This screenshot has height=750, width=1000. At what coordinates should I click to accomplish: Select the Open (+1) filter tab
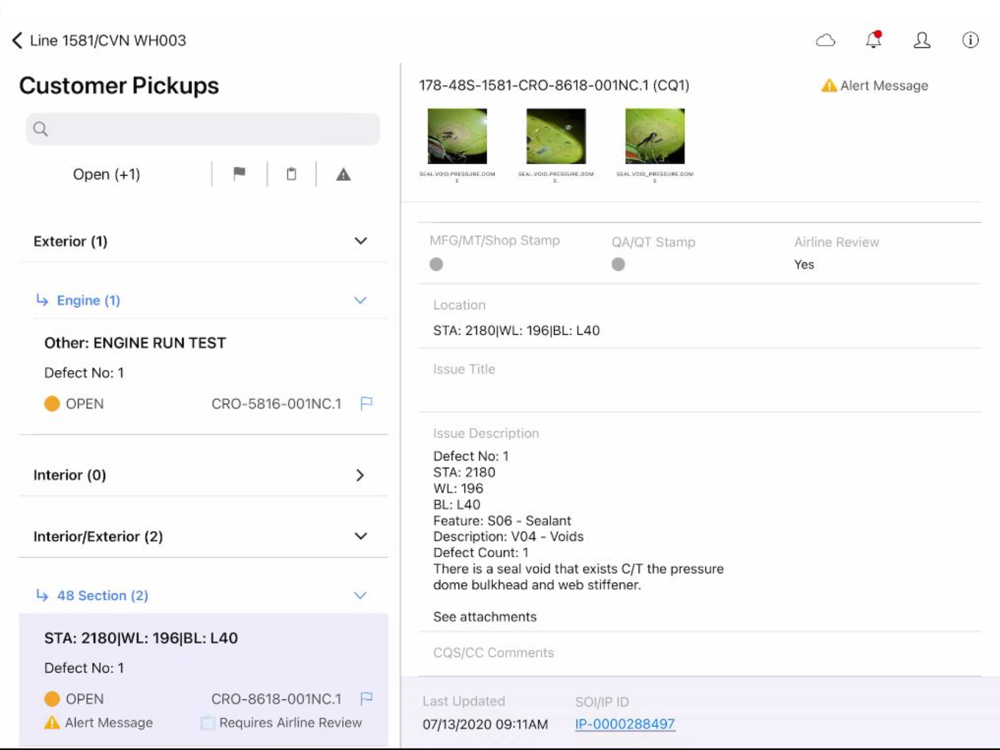coord(107,174)
